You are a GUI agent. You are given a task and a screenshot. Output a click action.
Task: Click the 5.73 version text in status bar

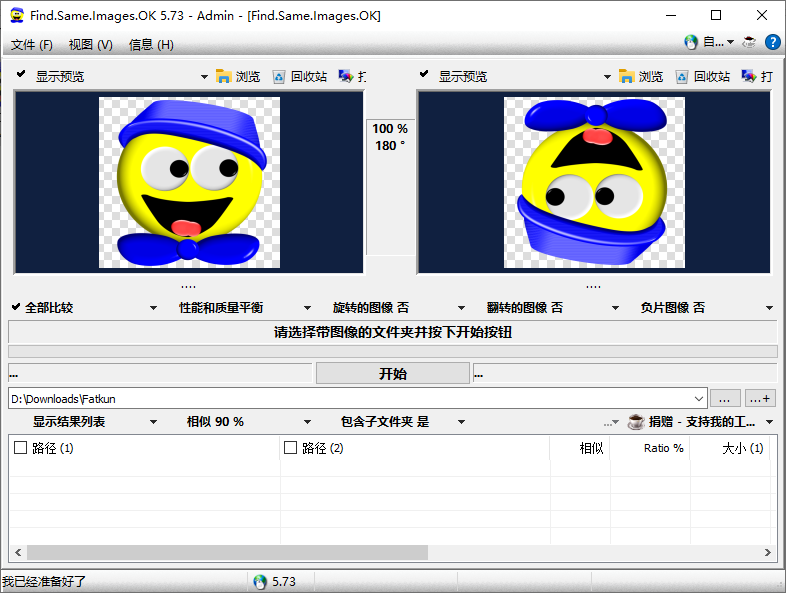pyautogui.click(x=284, y=582)
